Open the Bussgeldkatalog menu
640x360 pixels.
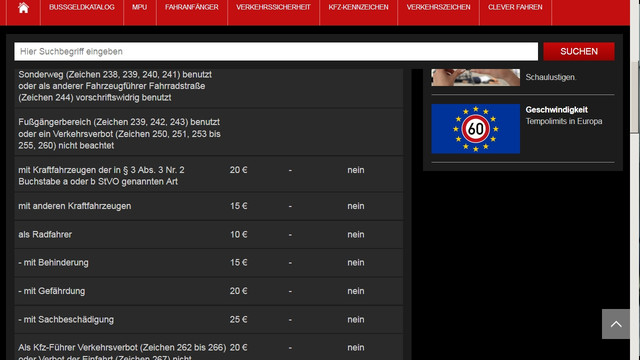pyautogui.click(x=82, y=7)
